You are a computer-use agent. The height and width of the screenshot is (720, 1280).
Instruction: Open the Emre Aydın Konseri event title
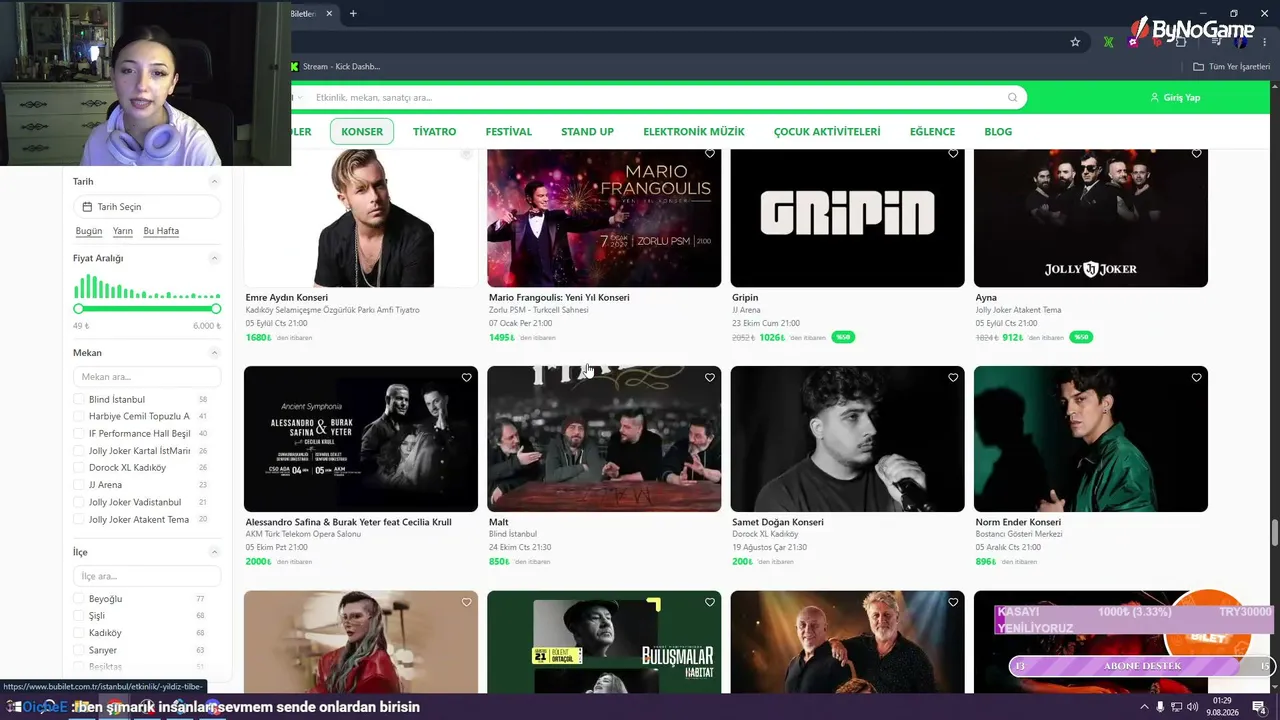coord(287,298)
